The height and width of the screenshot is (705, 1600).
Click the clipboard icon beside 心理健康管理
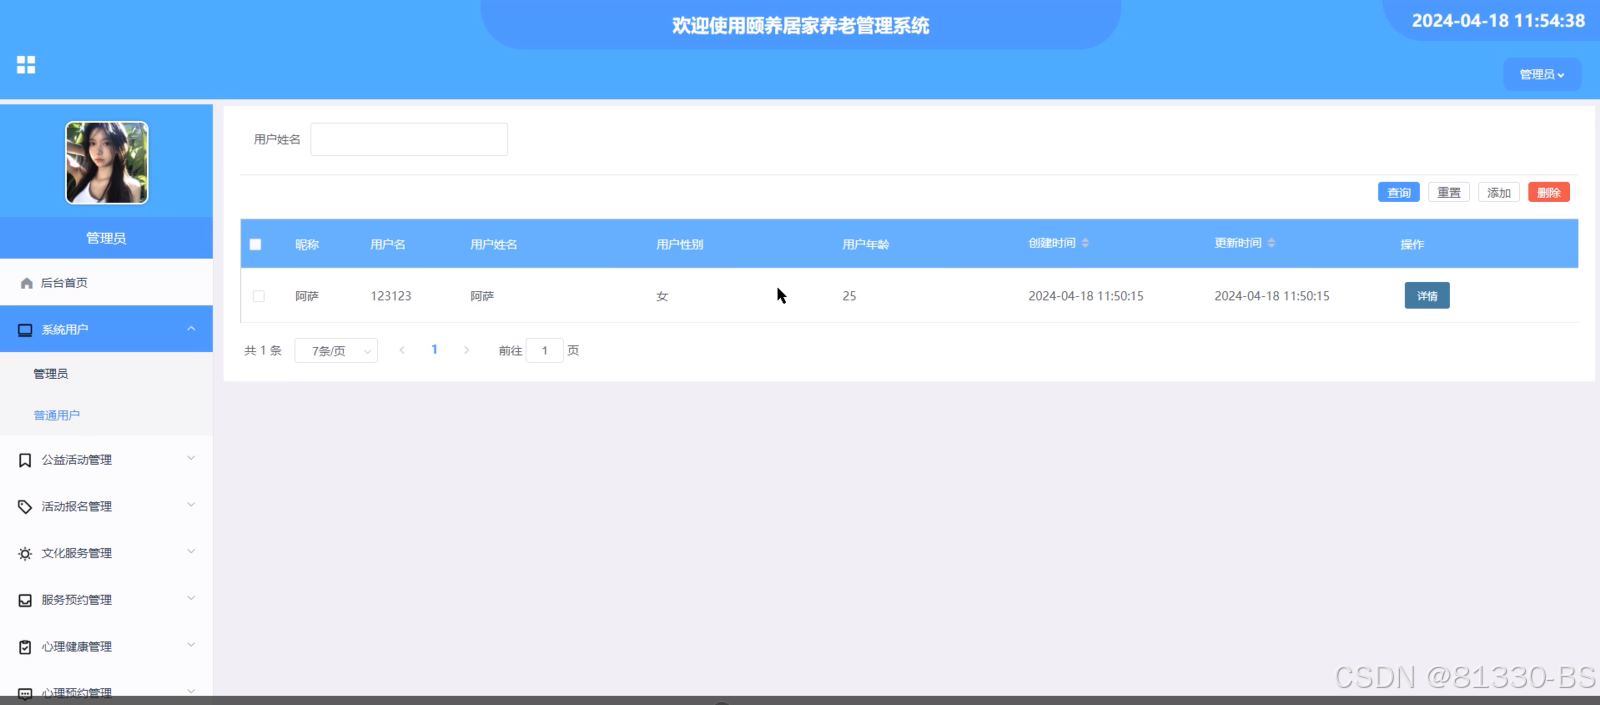(x=25, y=647)
